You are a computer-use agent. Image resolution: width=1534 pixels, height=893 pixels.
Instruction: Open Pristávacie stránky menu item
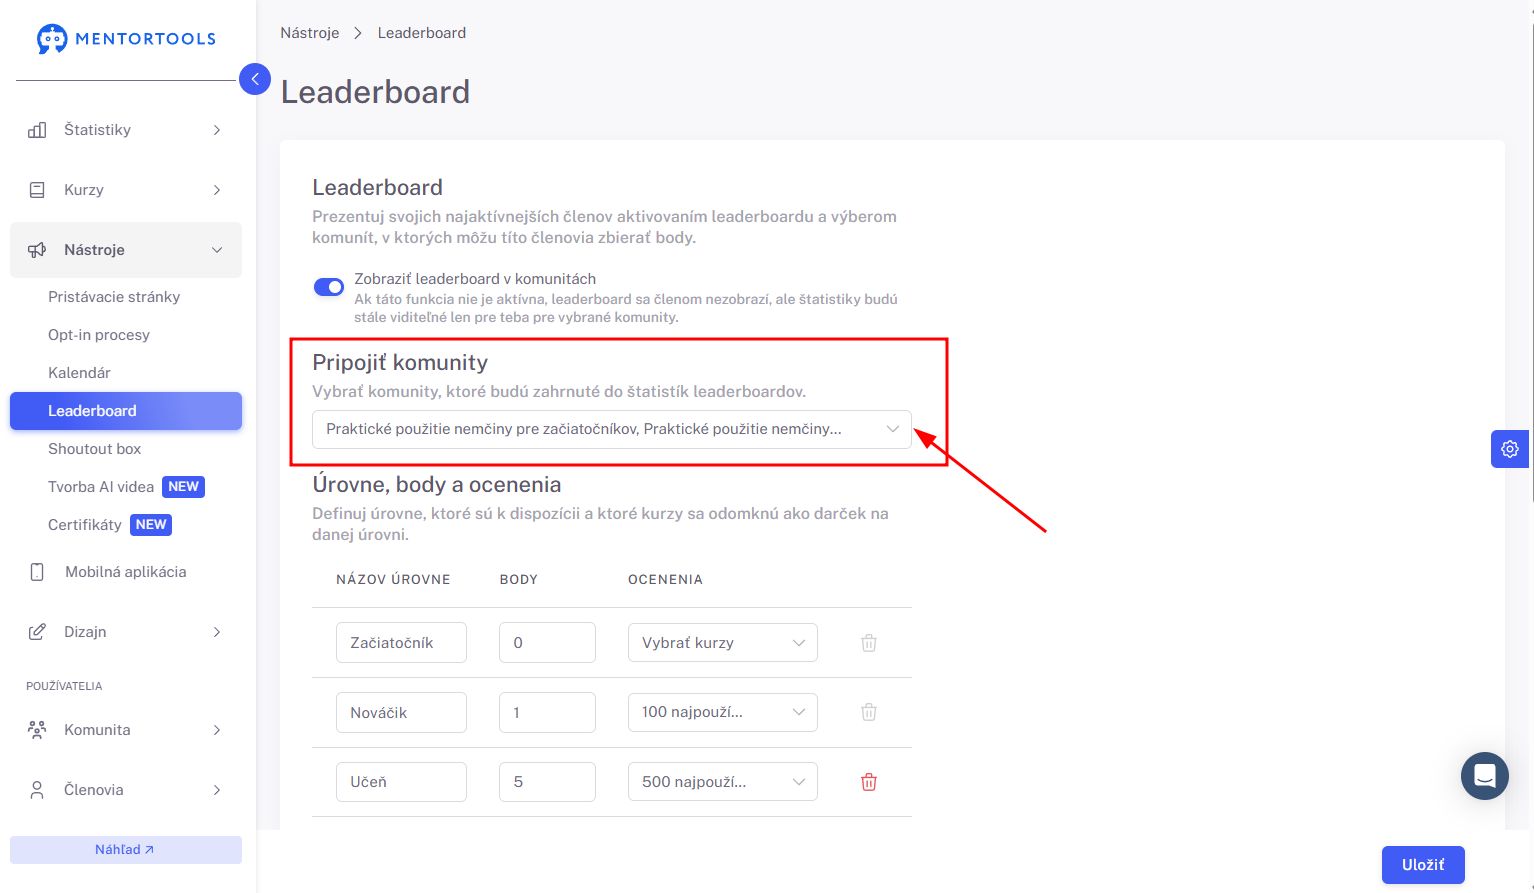pos(114,297)
